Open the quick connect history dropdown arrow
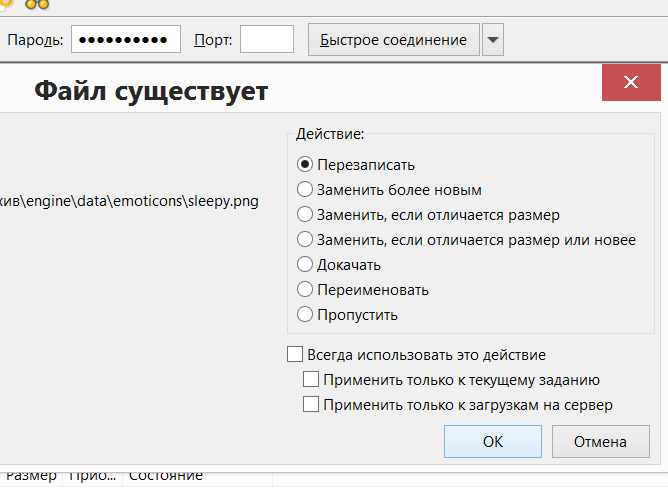Screen dimensions: 668x502 (493, 40)
